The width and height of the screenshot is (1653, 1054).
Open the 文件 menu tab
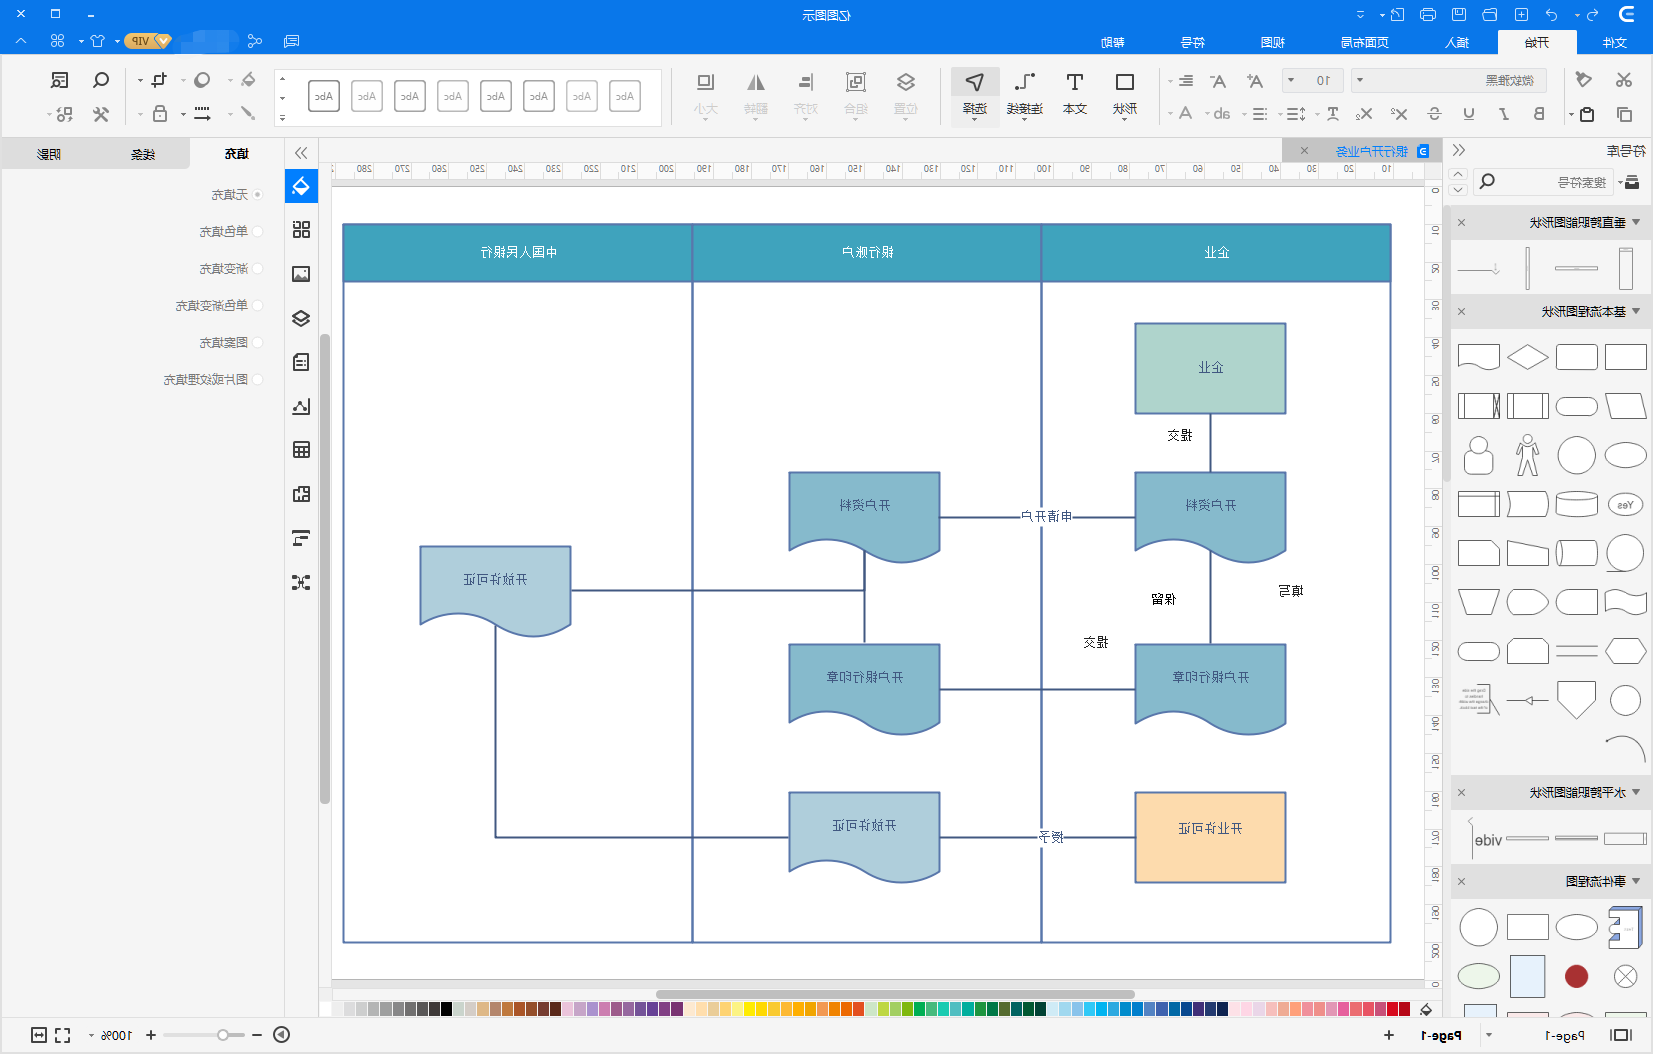click(1614, 42)
